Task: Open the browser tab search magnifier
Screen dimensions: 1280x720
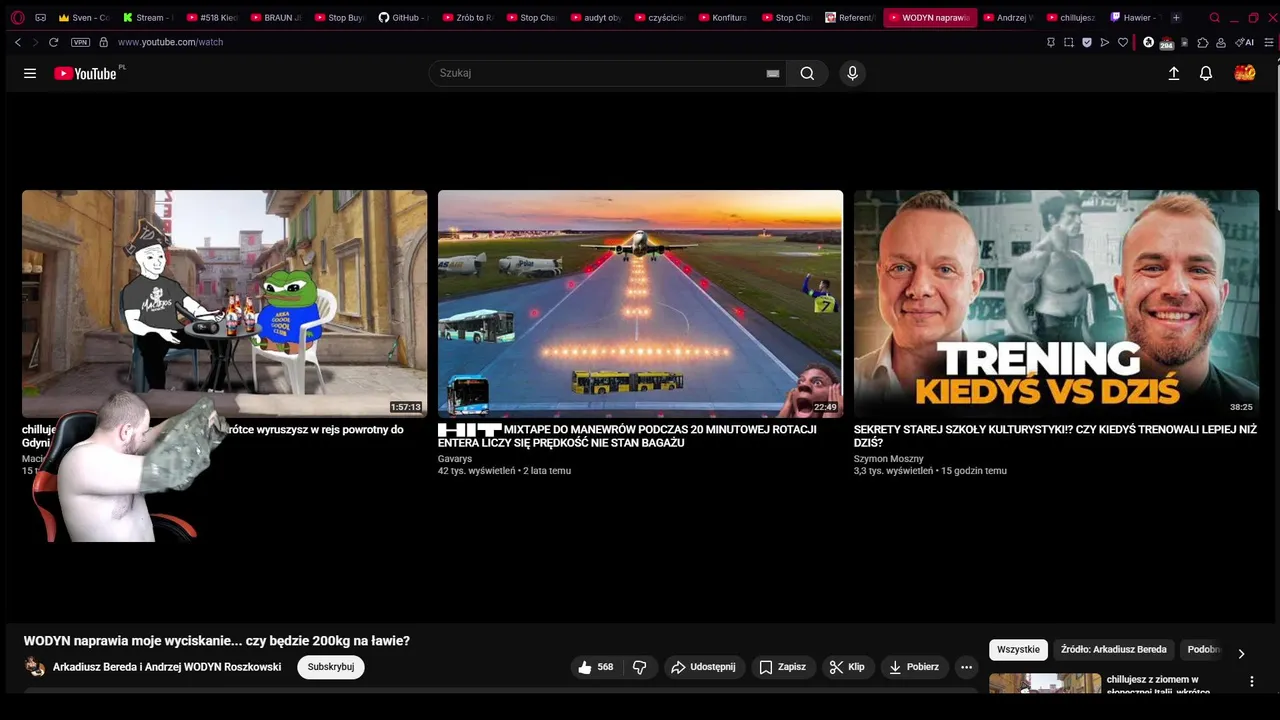Action: (x=1215, y=17)
